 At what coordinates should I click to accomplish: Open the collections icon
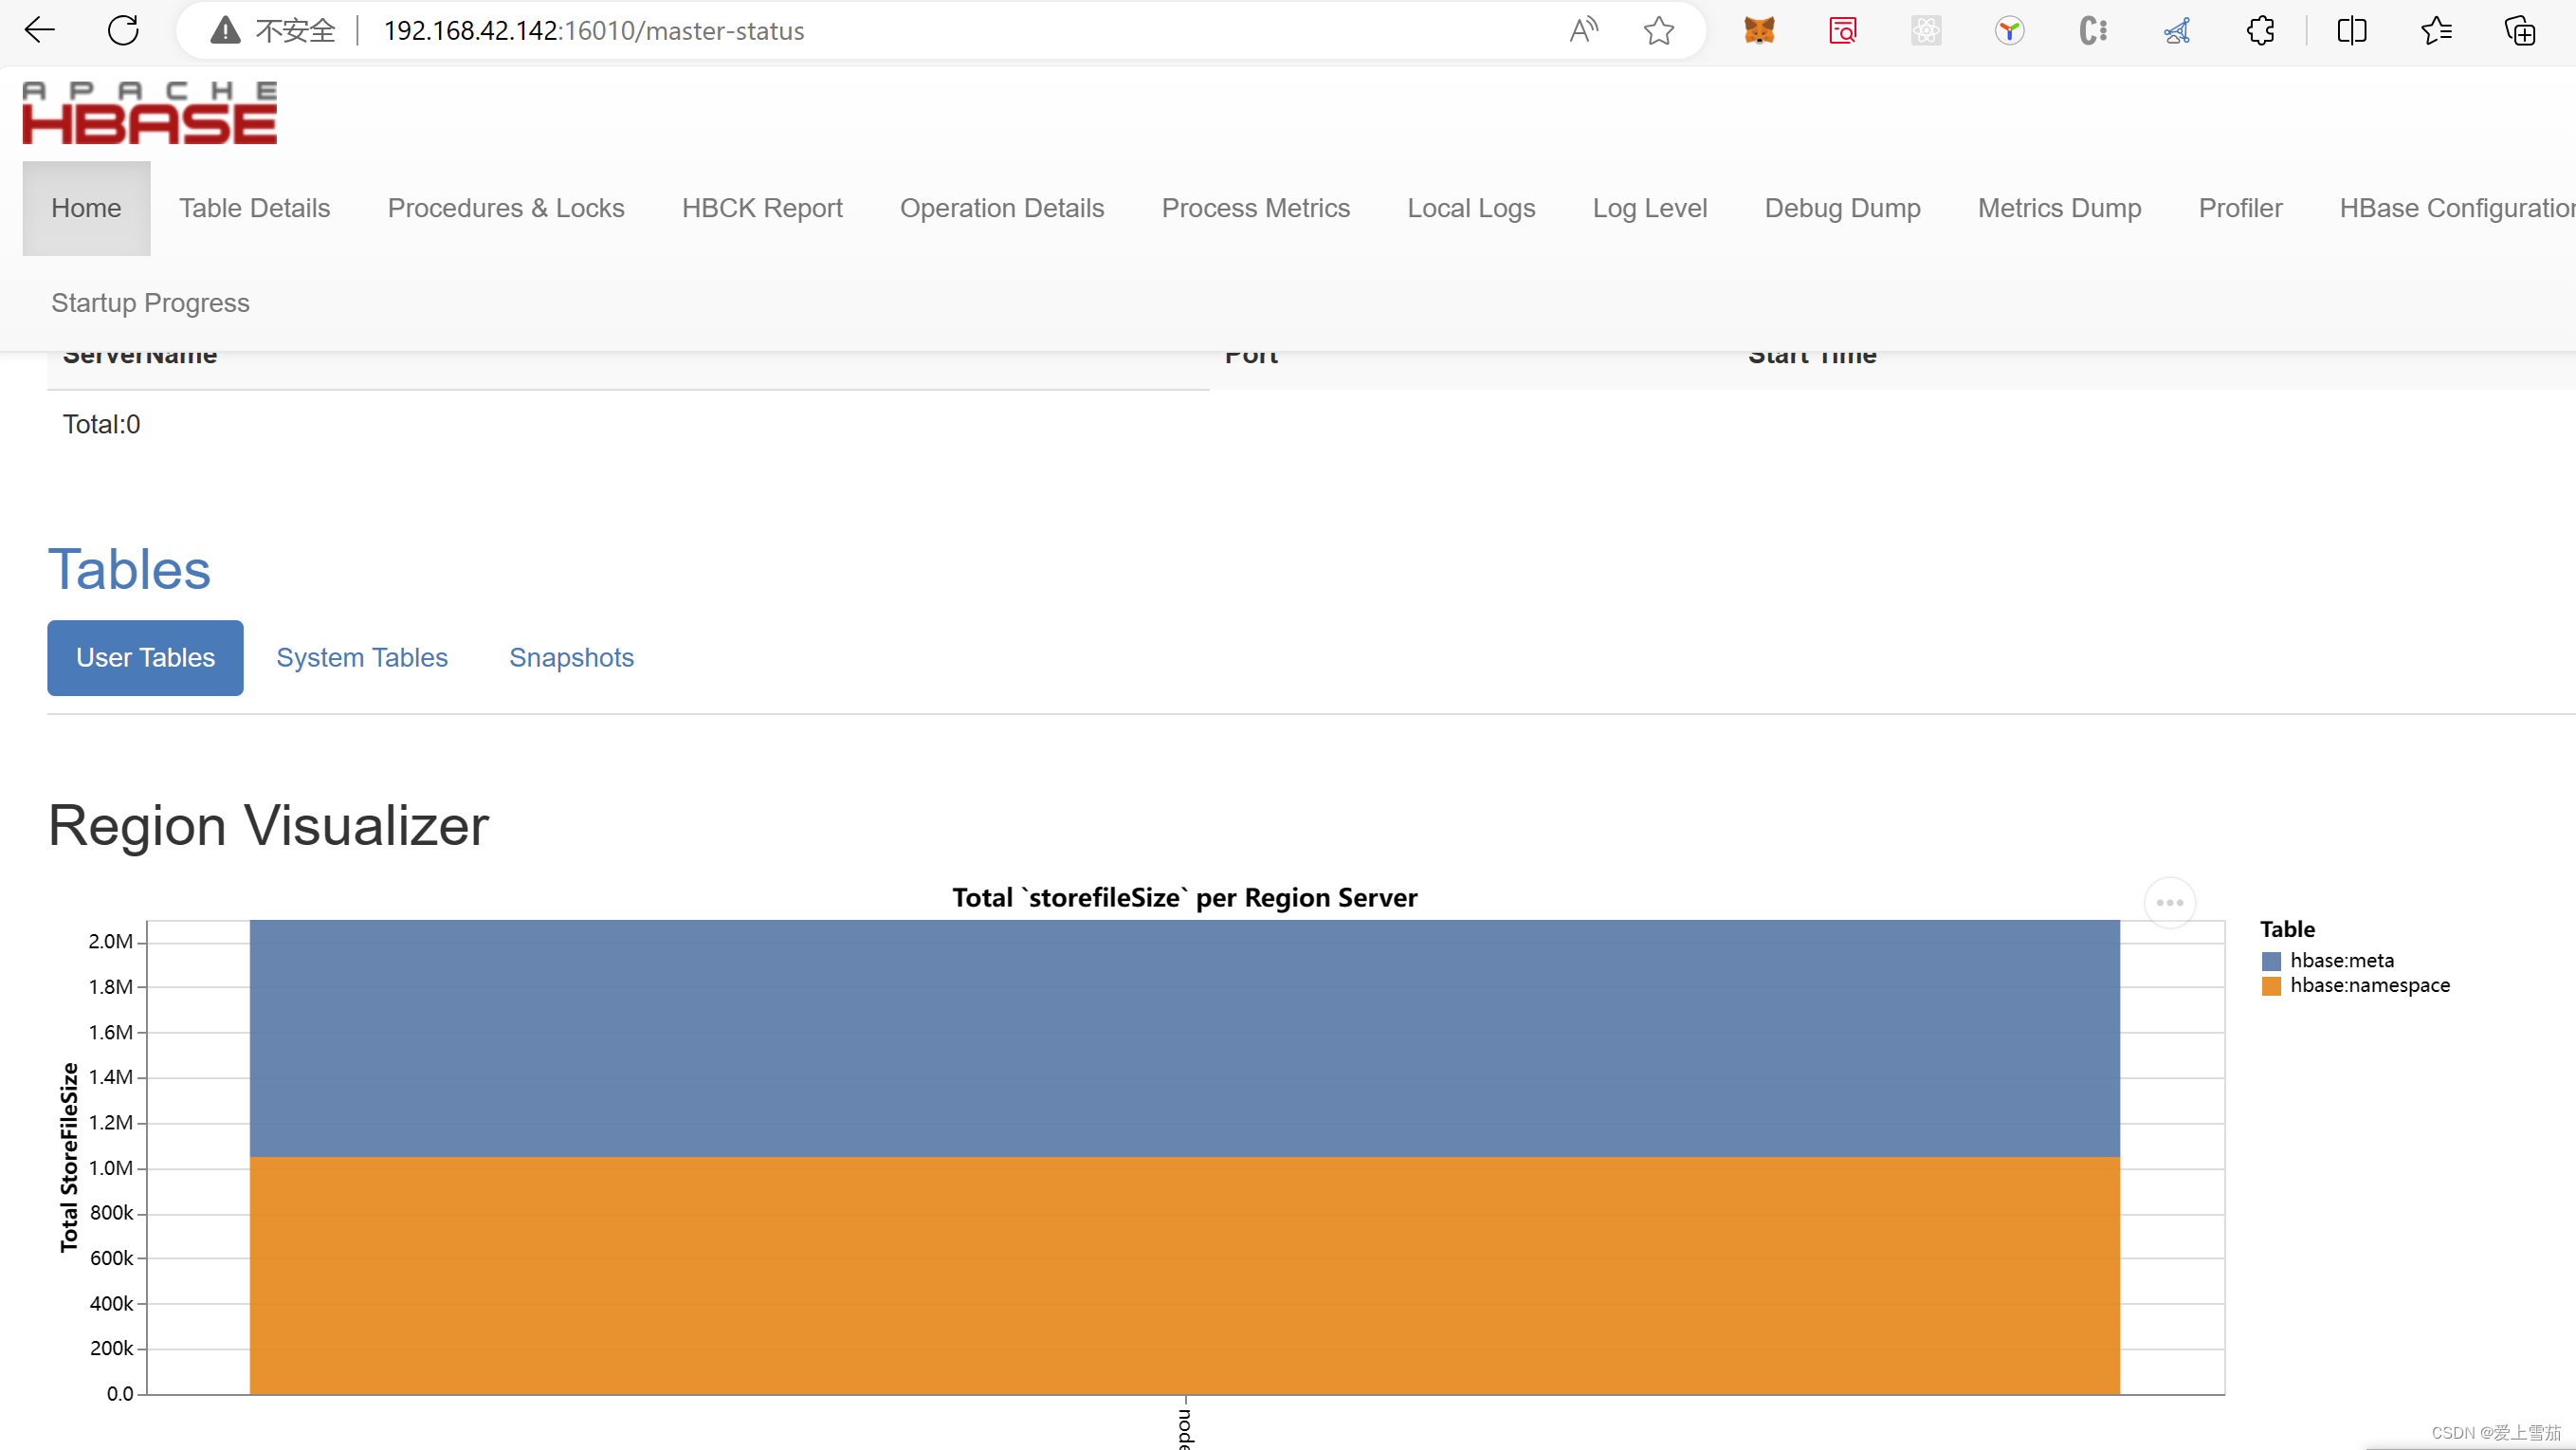(2519, 30)
